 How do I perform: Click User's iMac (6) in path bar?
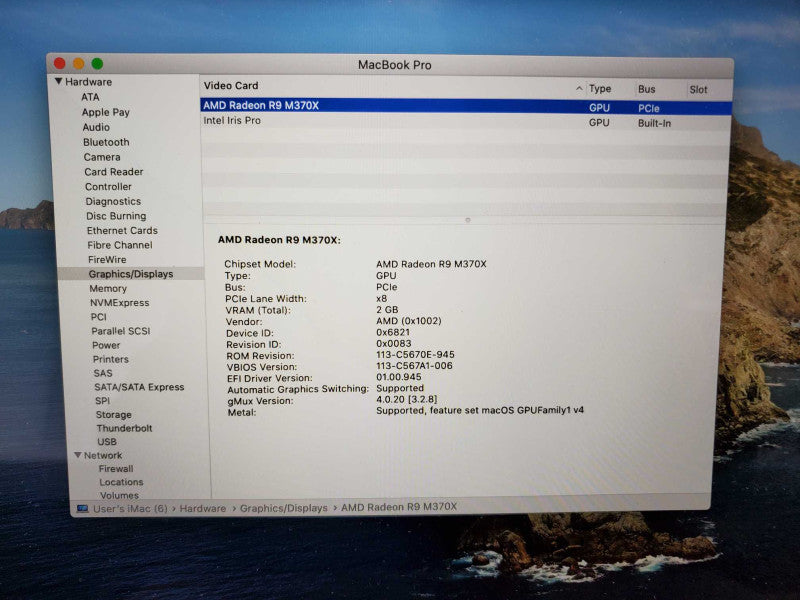pyautogui.click(x=130, y=509)
